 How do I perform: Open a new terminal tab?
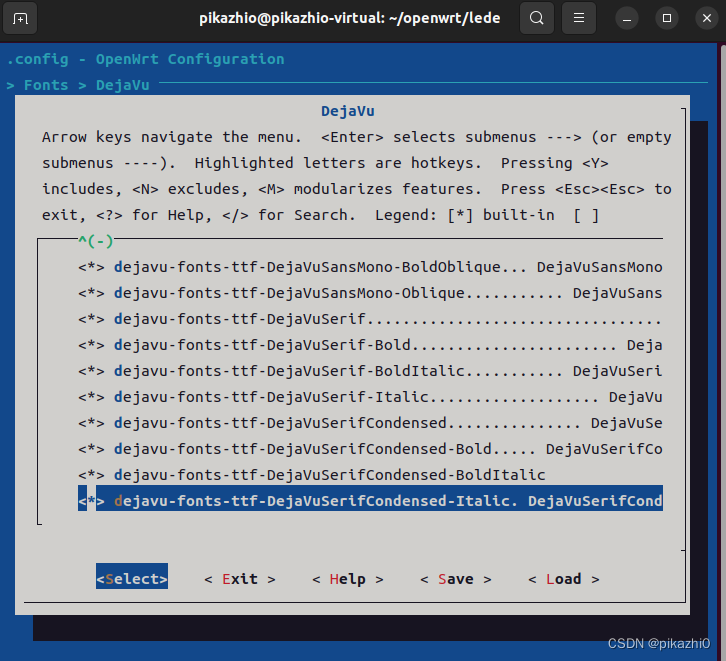(20, 19)
